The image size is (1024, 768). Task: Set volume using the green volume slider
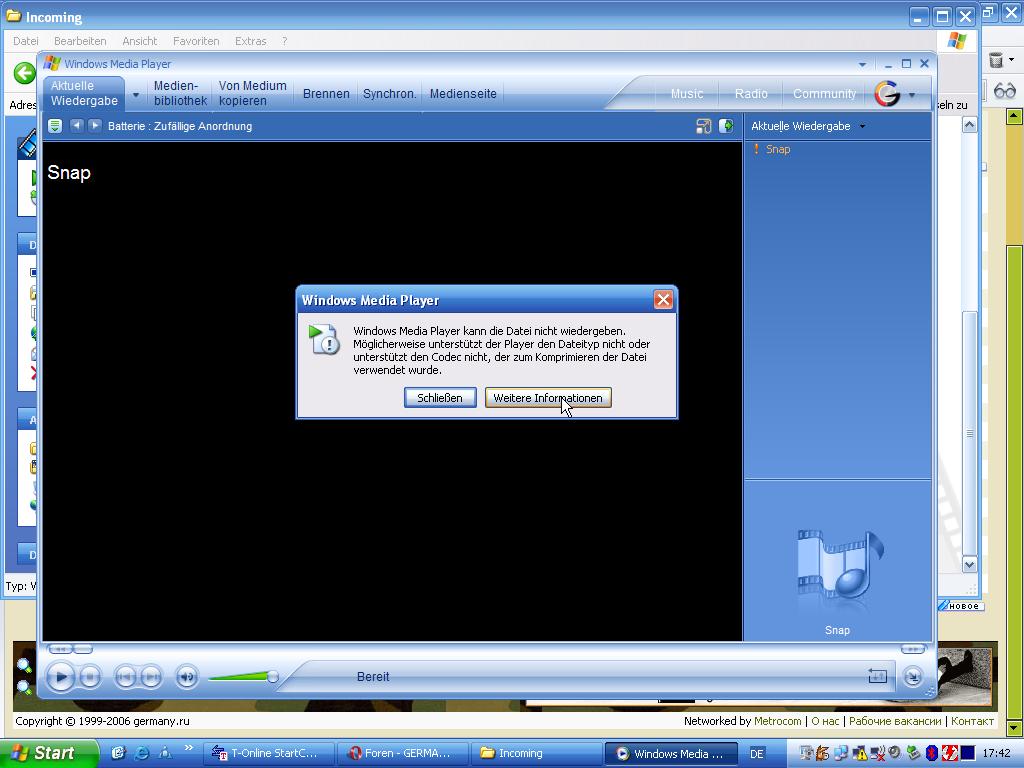coord(243,677)
